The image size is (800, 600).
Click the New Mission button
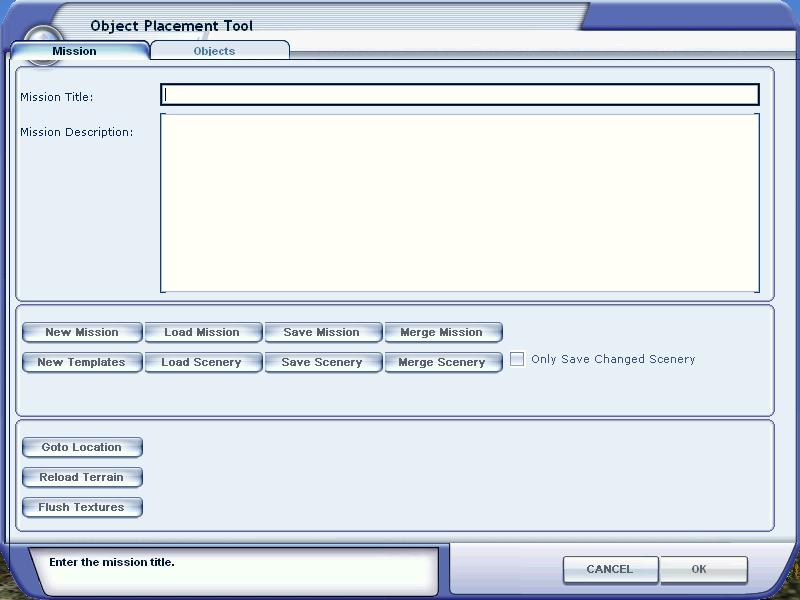pos(82,332)
